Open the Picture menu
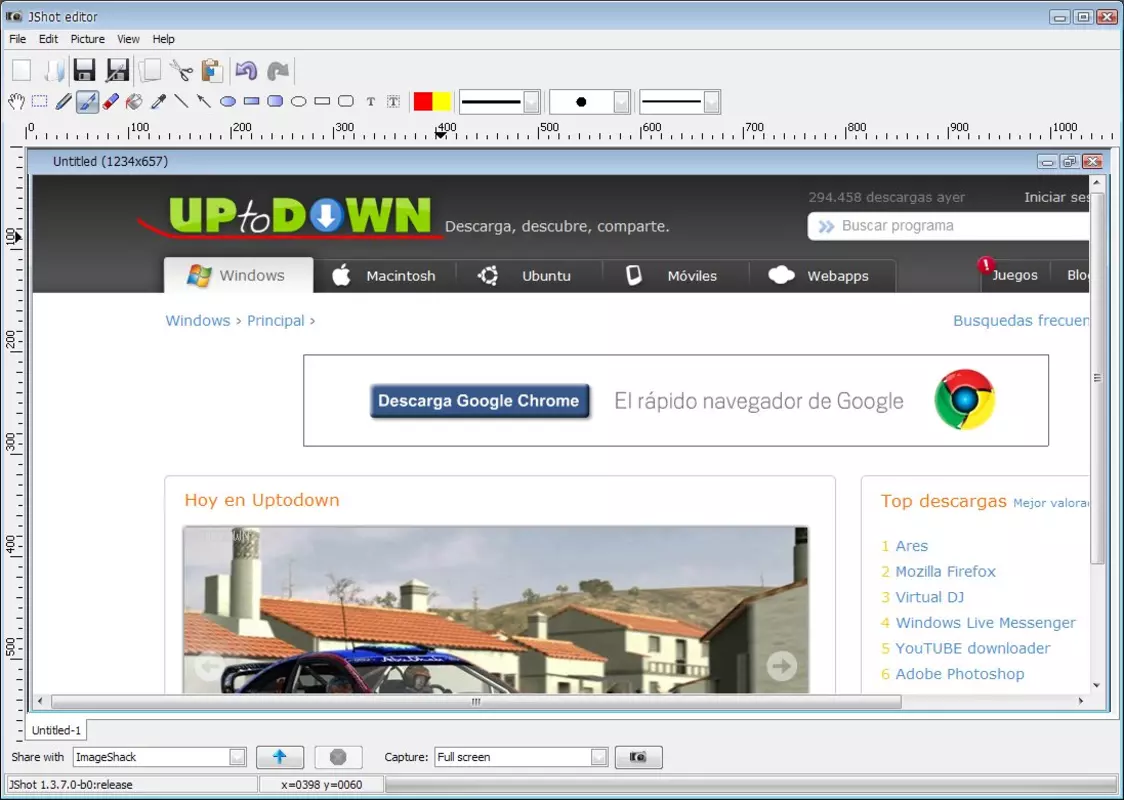Screen dimensions: 1124x800 (87, 39)
